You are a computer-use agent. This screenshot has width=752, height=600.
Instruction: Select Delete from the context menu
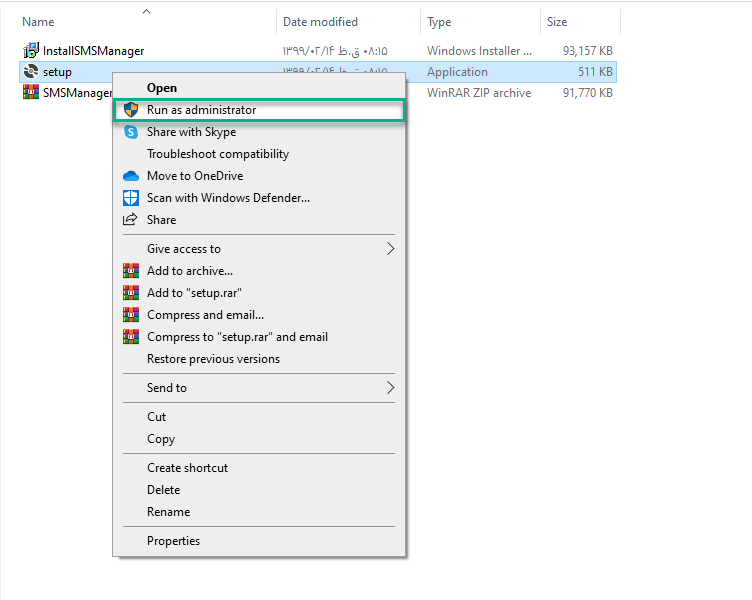(x=259, y=490)
